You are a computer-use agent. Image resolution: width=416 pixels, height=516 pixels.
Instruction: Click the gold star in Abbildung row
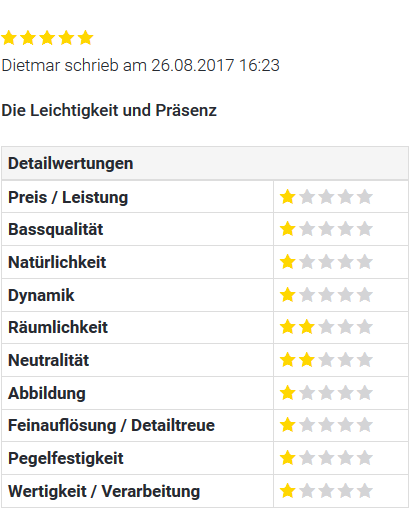(x=288, y=392)
